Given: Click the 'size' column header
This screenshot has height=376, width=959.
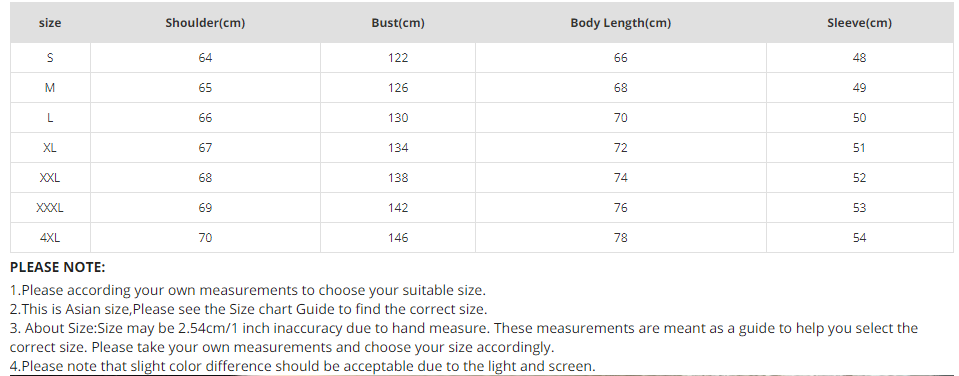Looking at the screenshot, I should (x=50, y=23).
